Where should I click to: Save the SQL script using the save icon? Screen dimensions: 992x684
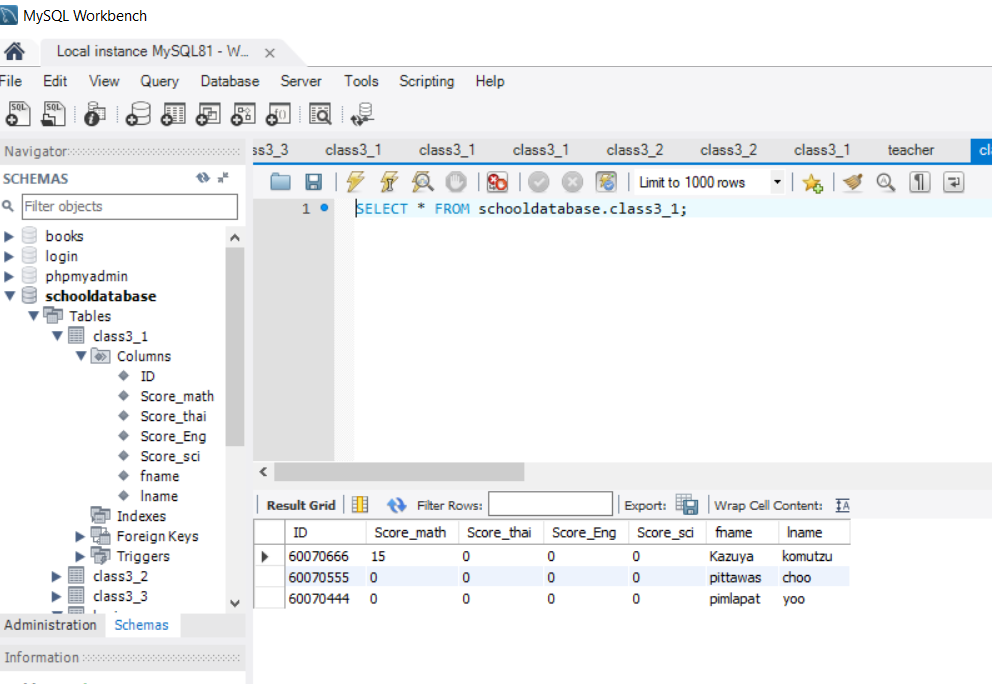[314, 182]
